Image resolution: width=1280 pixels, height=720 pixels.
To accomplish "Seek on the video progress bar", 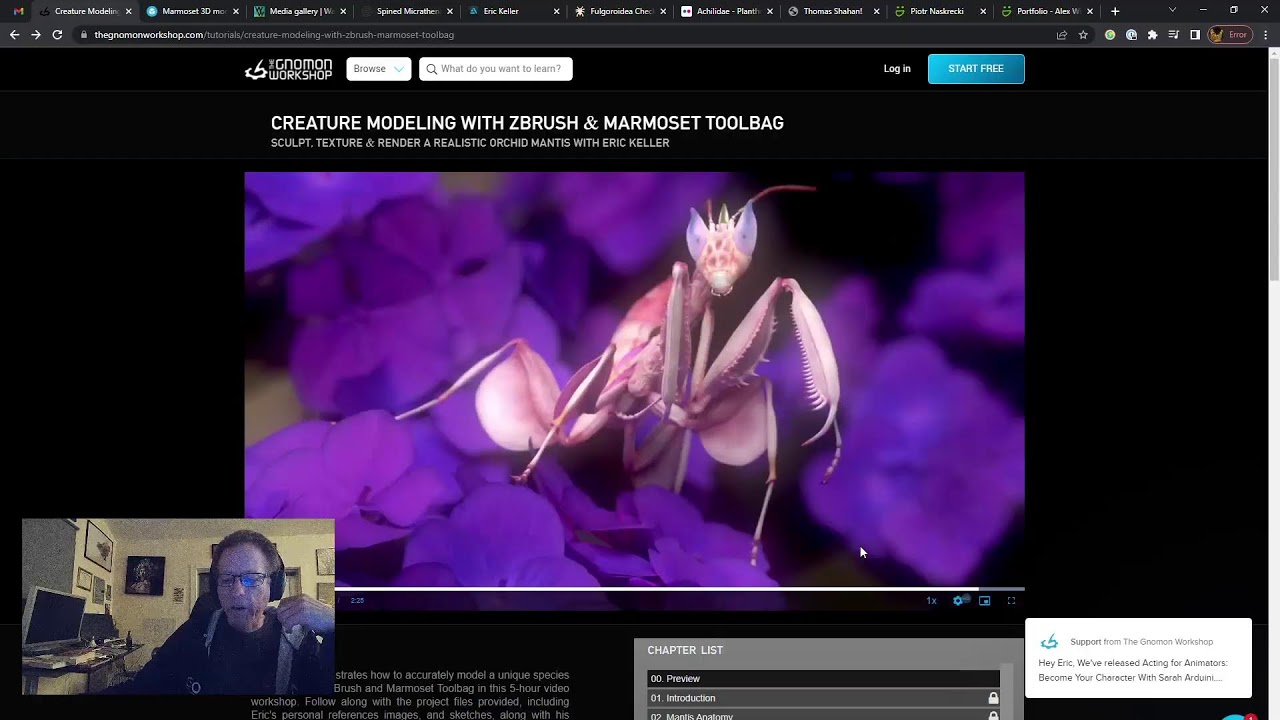I will (x=680, y=589).
